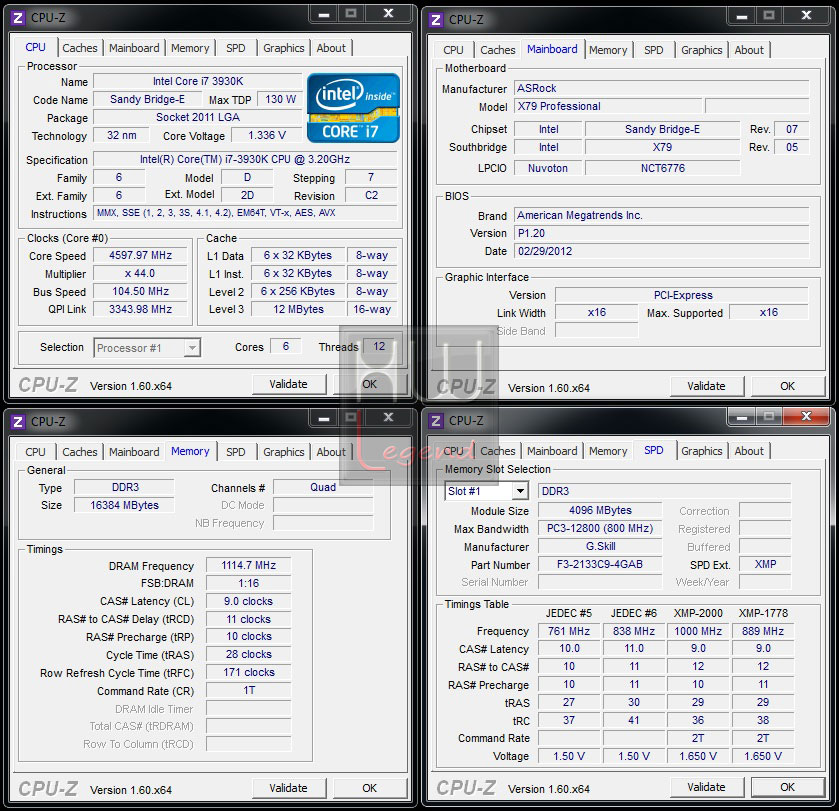Click the SPD Ext. value XMP
This screenshot has width=839, height=811.
765,564
